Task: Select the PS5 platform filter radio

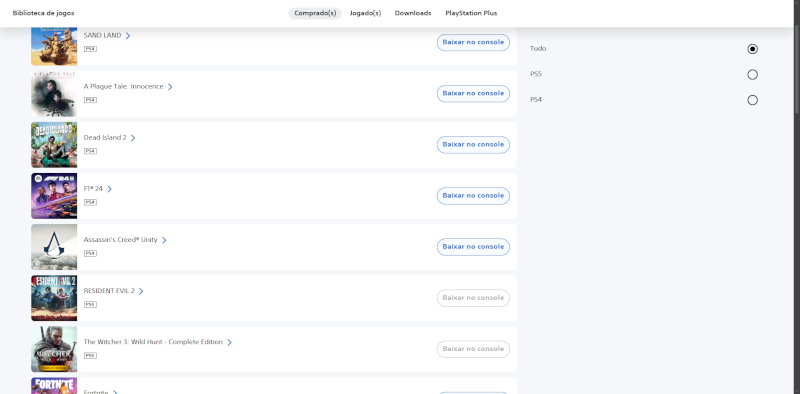Action: (x=752, y=75)
